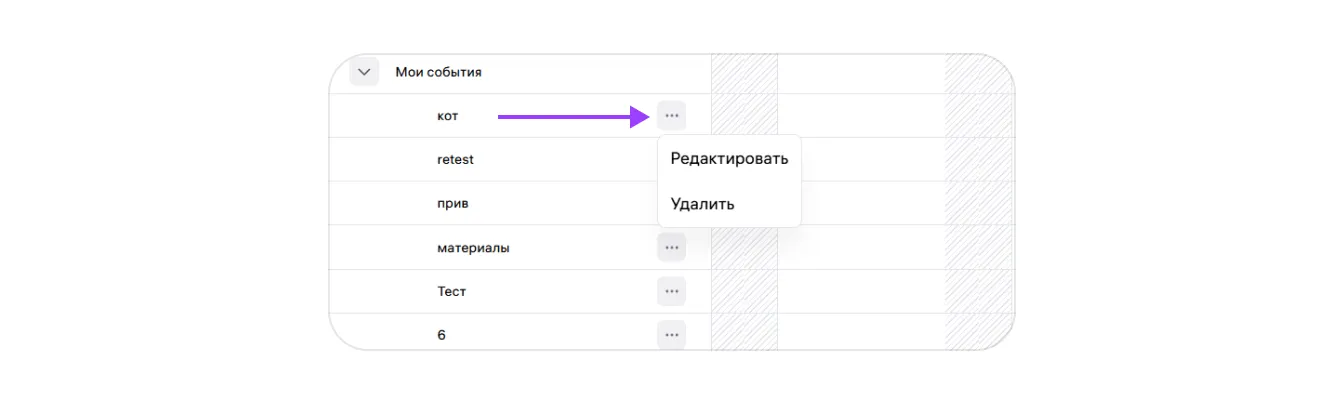Click the Тест event name
1344x406 pixels.
(452, 291)
